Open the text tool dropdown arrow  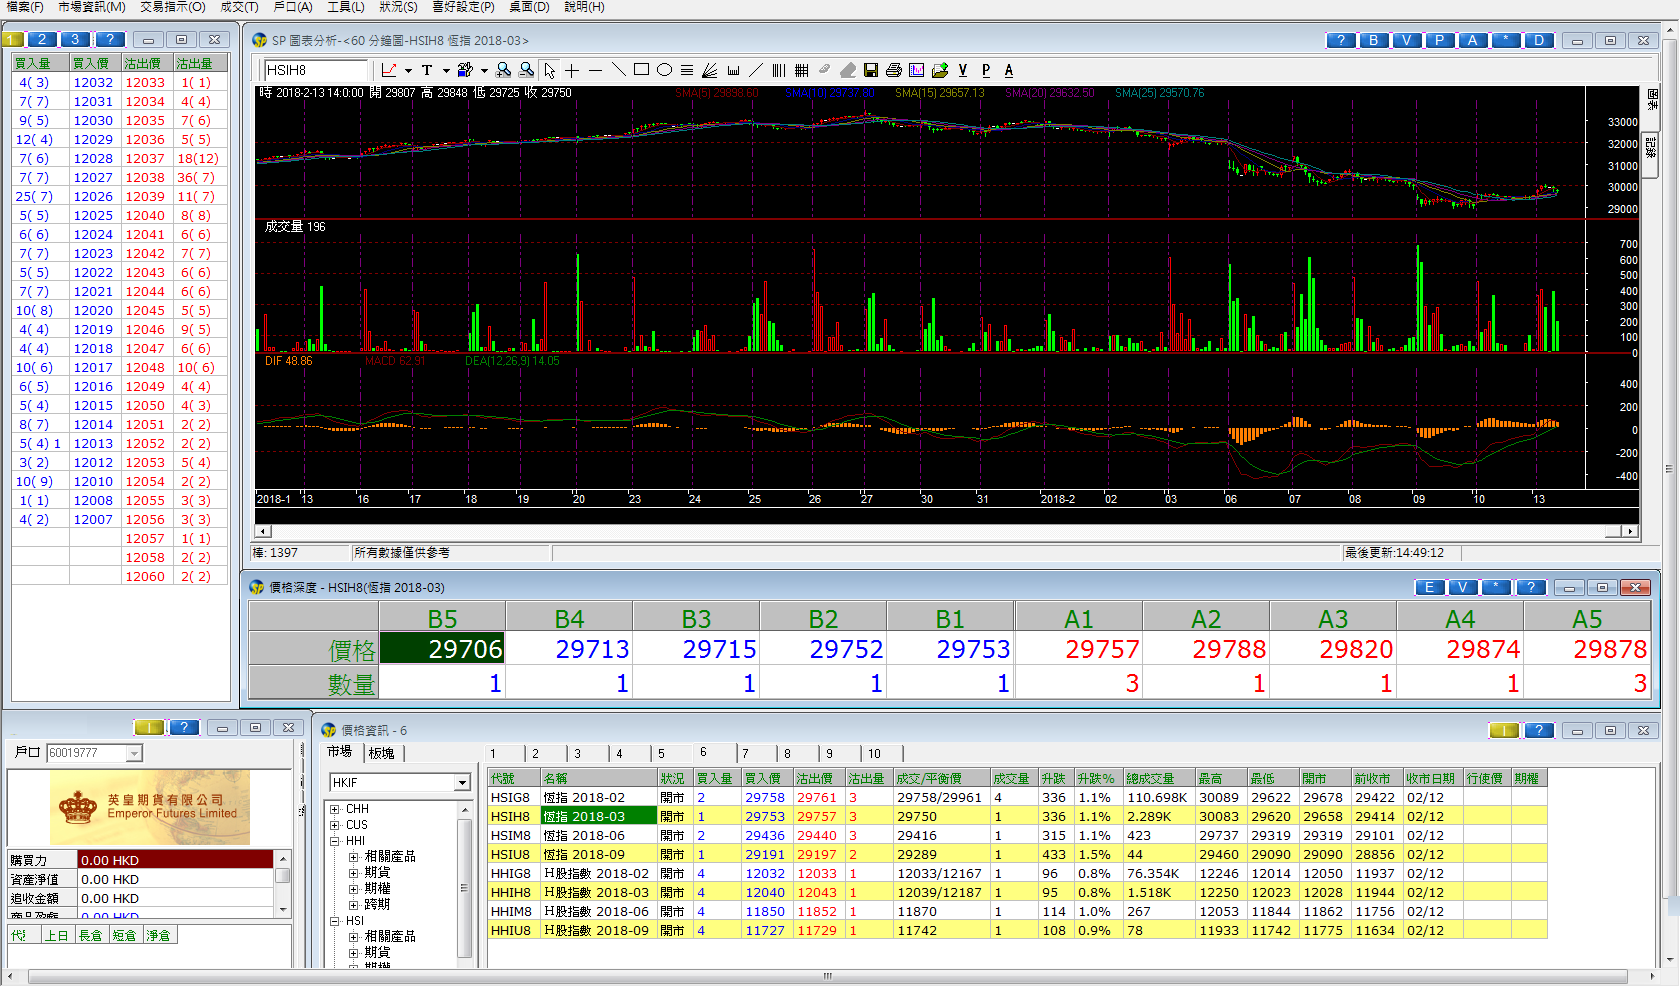(445, 70)
